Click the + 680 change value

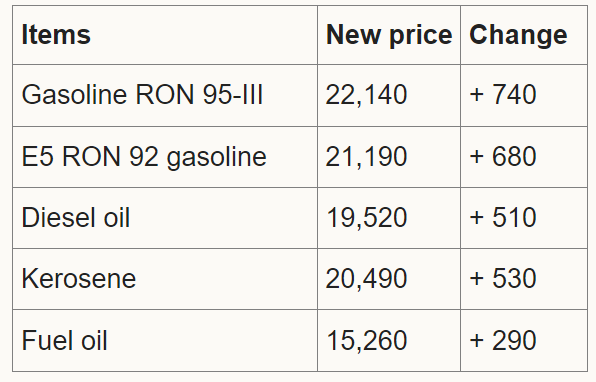coord(503,157)
